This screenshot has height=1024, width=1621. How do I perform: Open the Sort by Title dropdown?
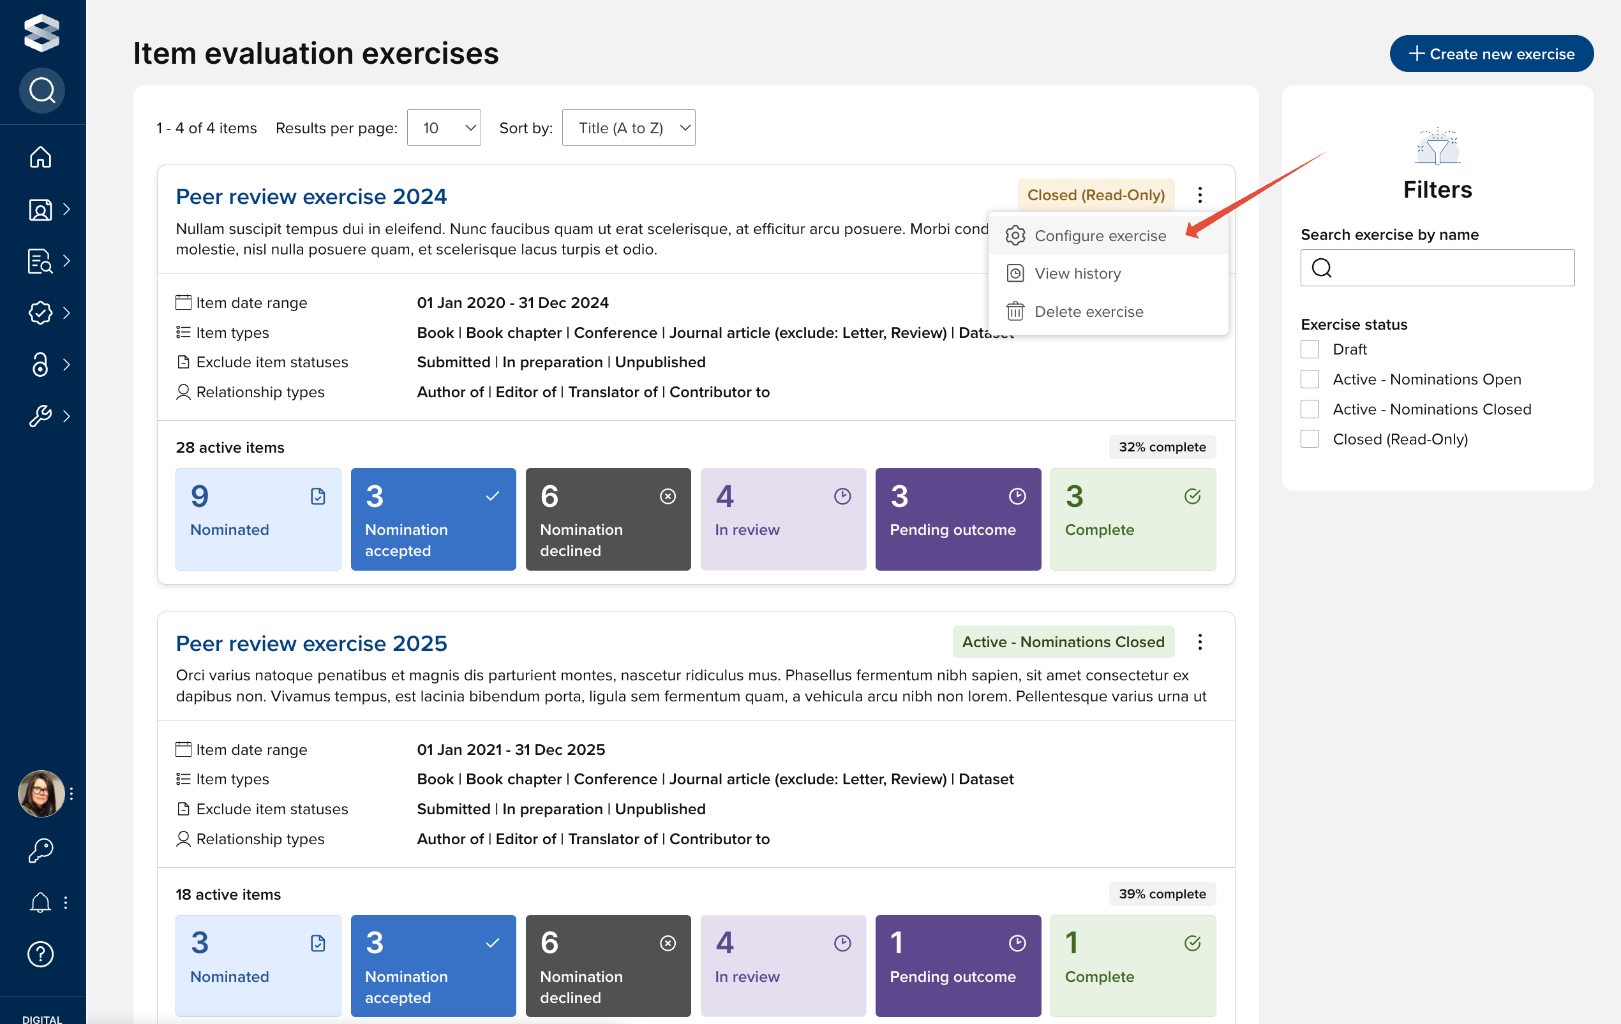(x=629, y=128)
